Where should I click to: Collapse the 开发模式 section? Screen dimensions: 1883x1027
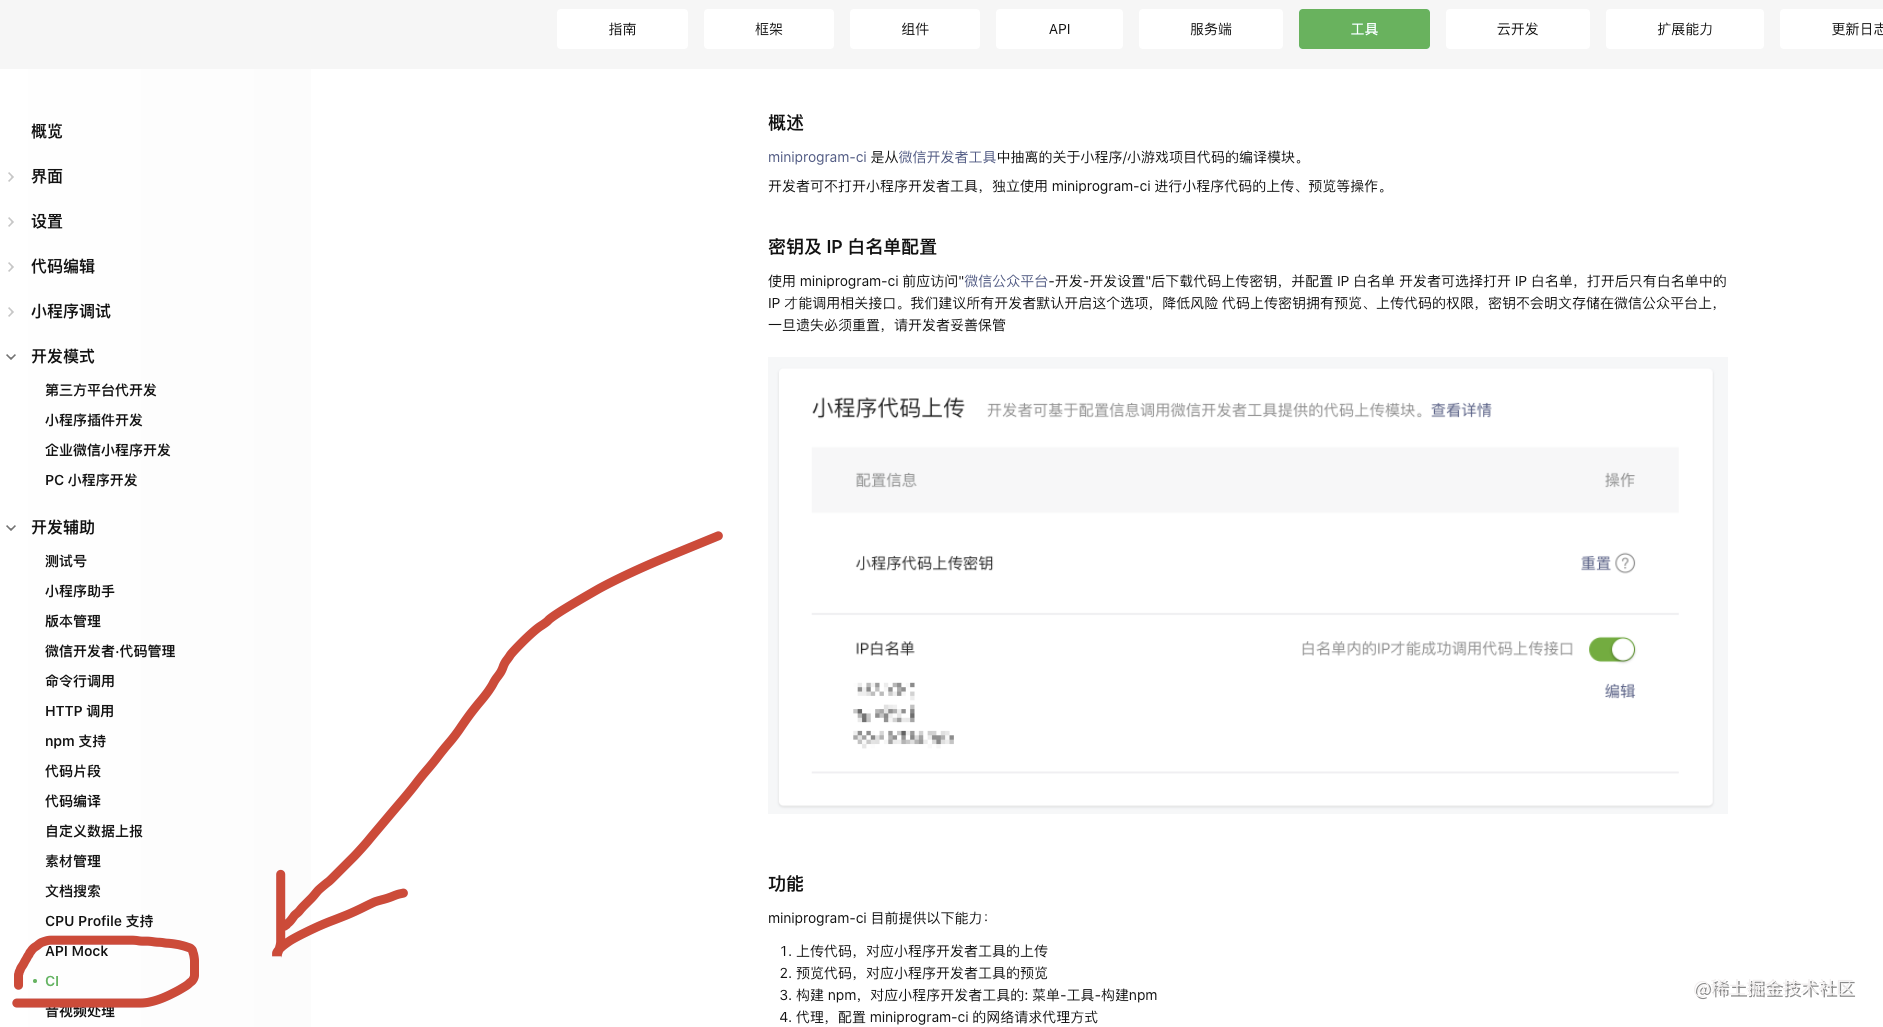click(62, 356)
